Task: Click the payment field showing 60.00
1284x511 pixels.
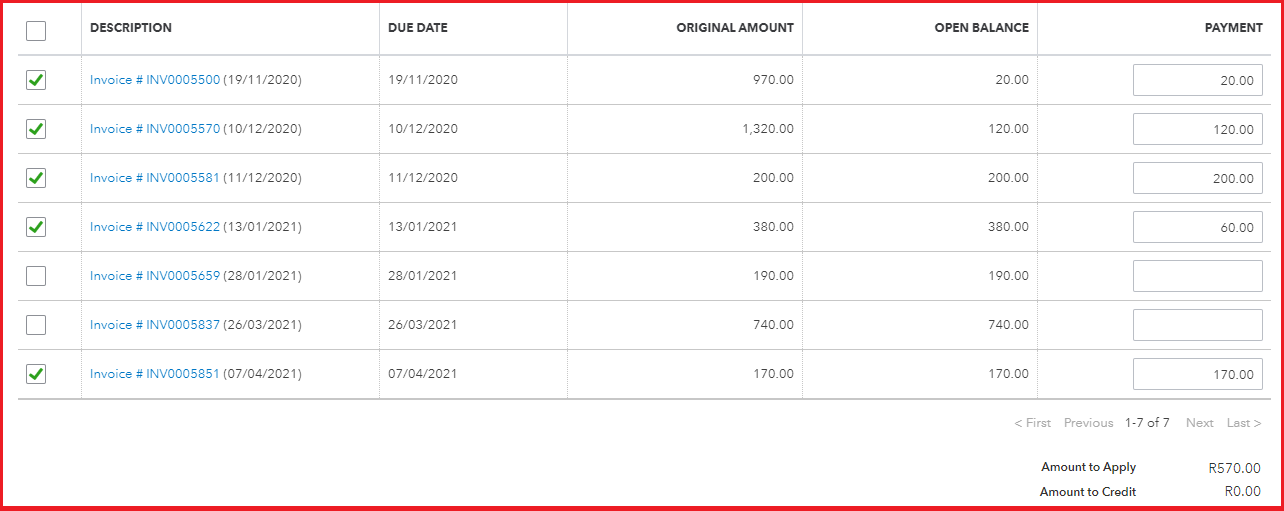Action: [1198, 227]
